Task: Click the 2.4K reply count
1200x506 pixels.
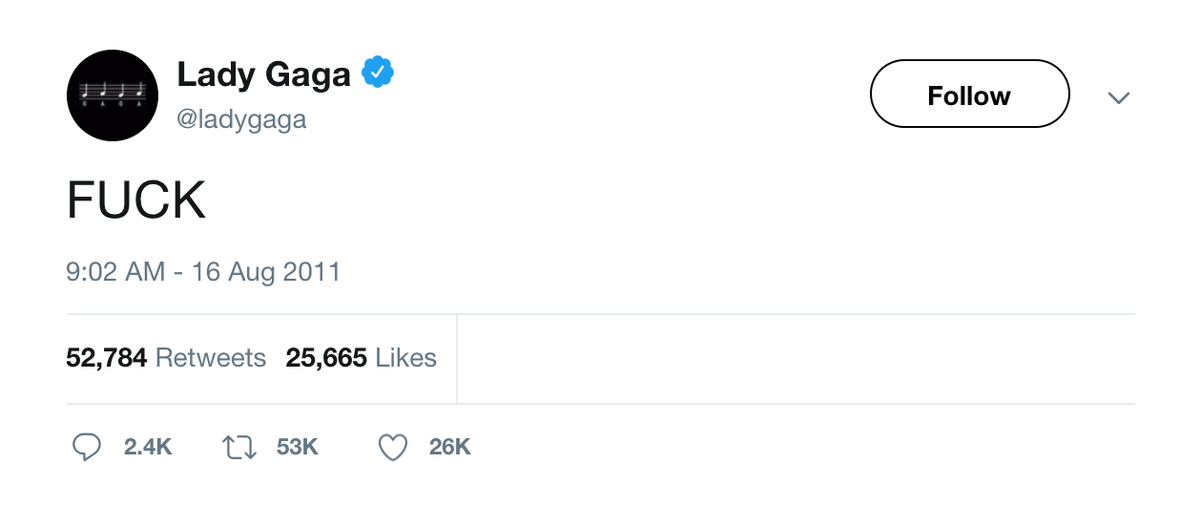Action: pos(148,448)
